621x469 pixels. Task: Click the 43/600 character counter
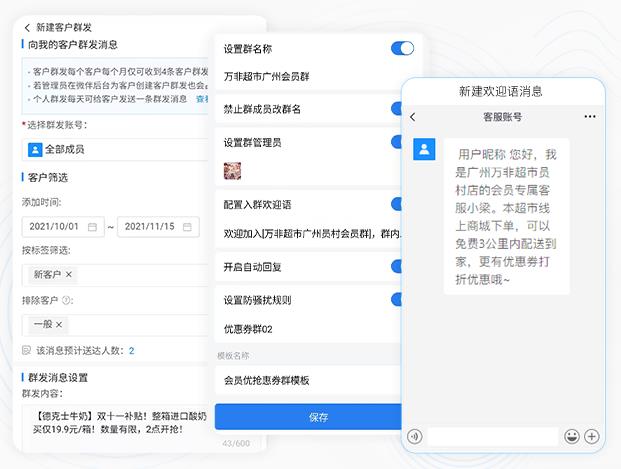tap(236, 443)
